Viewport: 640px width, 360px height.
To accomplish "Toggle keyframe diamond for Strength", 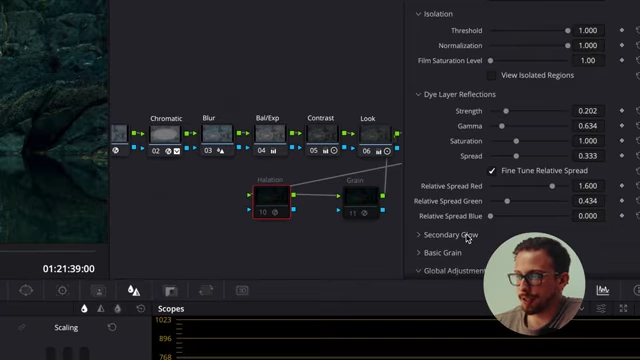I will click(622, 111).
